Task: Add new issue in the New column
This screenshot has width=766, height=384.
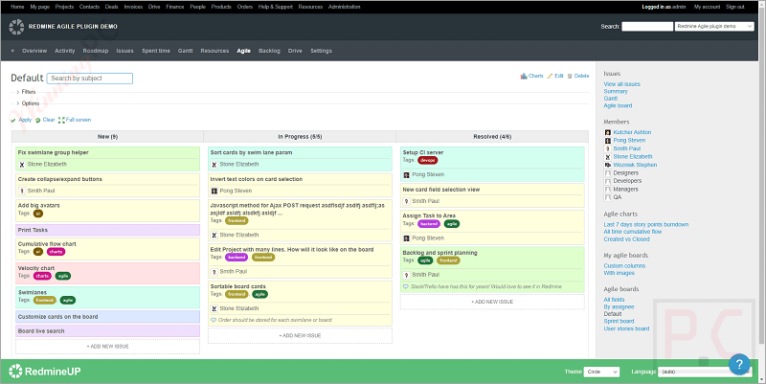Action: coord(107,346)
